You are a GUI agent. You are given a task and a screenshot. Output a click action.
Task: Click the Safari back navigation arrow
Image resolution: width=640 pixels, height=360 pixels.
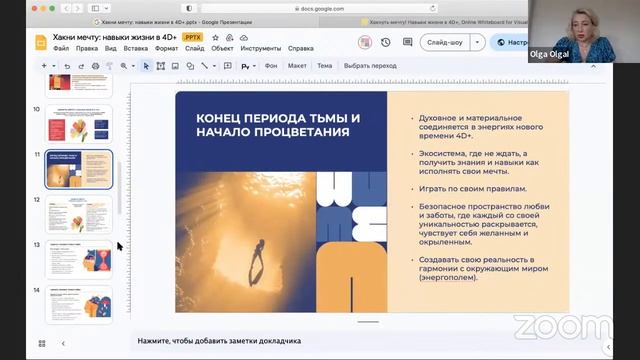pos(66,8)
